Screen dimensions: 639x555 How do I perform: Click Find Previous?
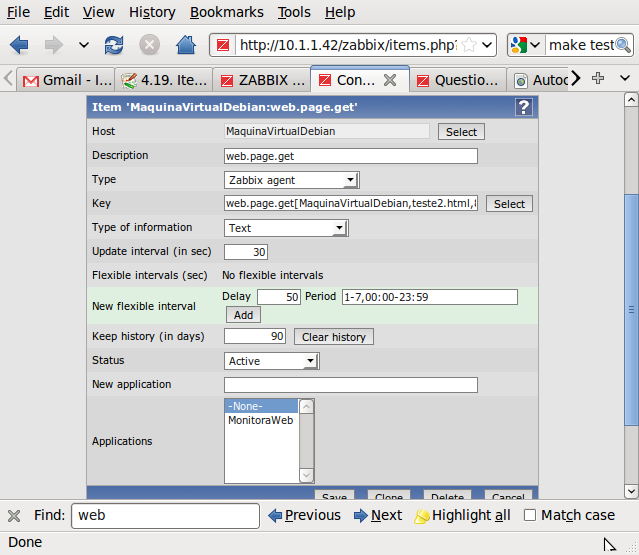304,515
